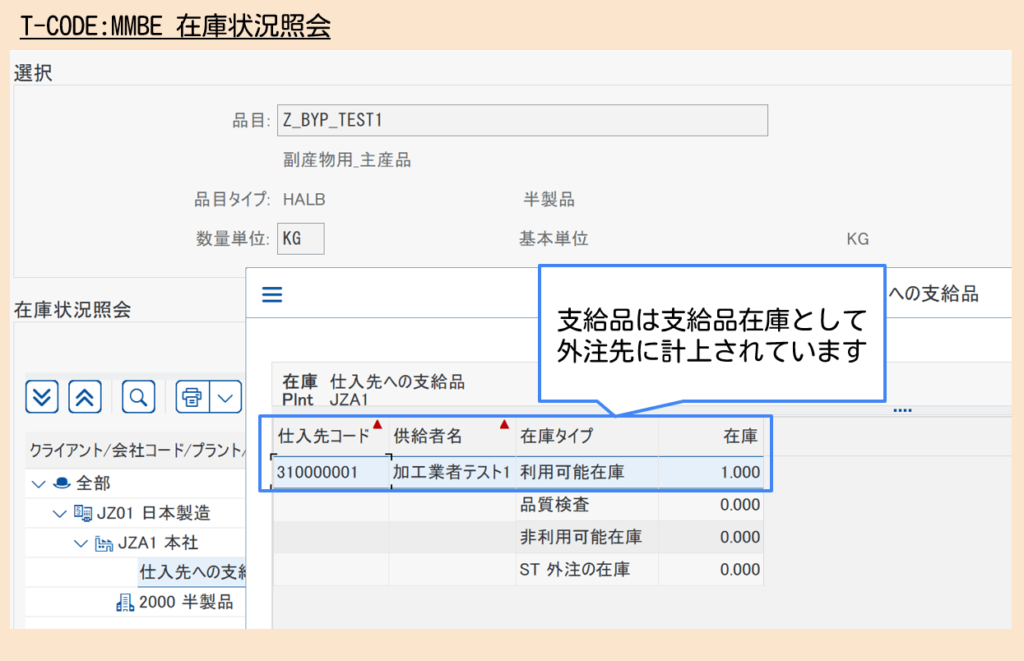Collapse the JZA1 本社 node chevron
This screenshot has width=1024, height=661.
pos(79,543)
